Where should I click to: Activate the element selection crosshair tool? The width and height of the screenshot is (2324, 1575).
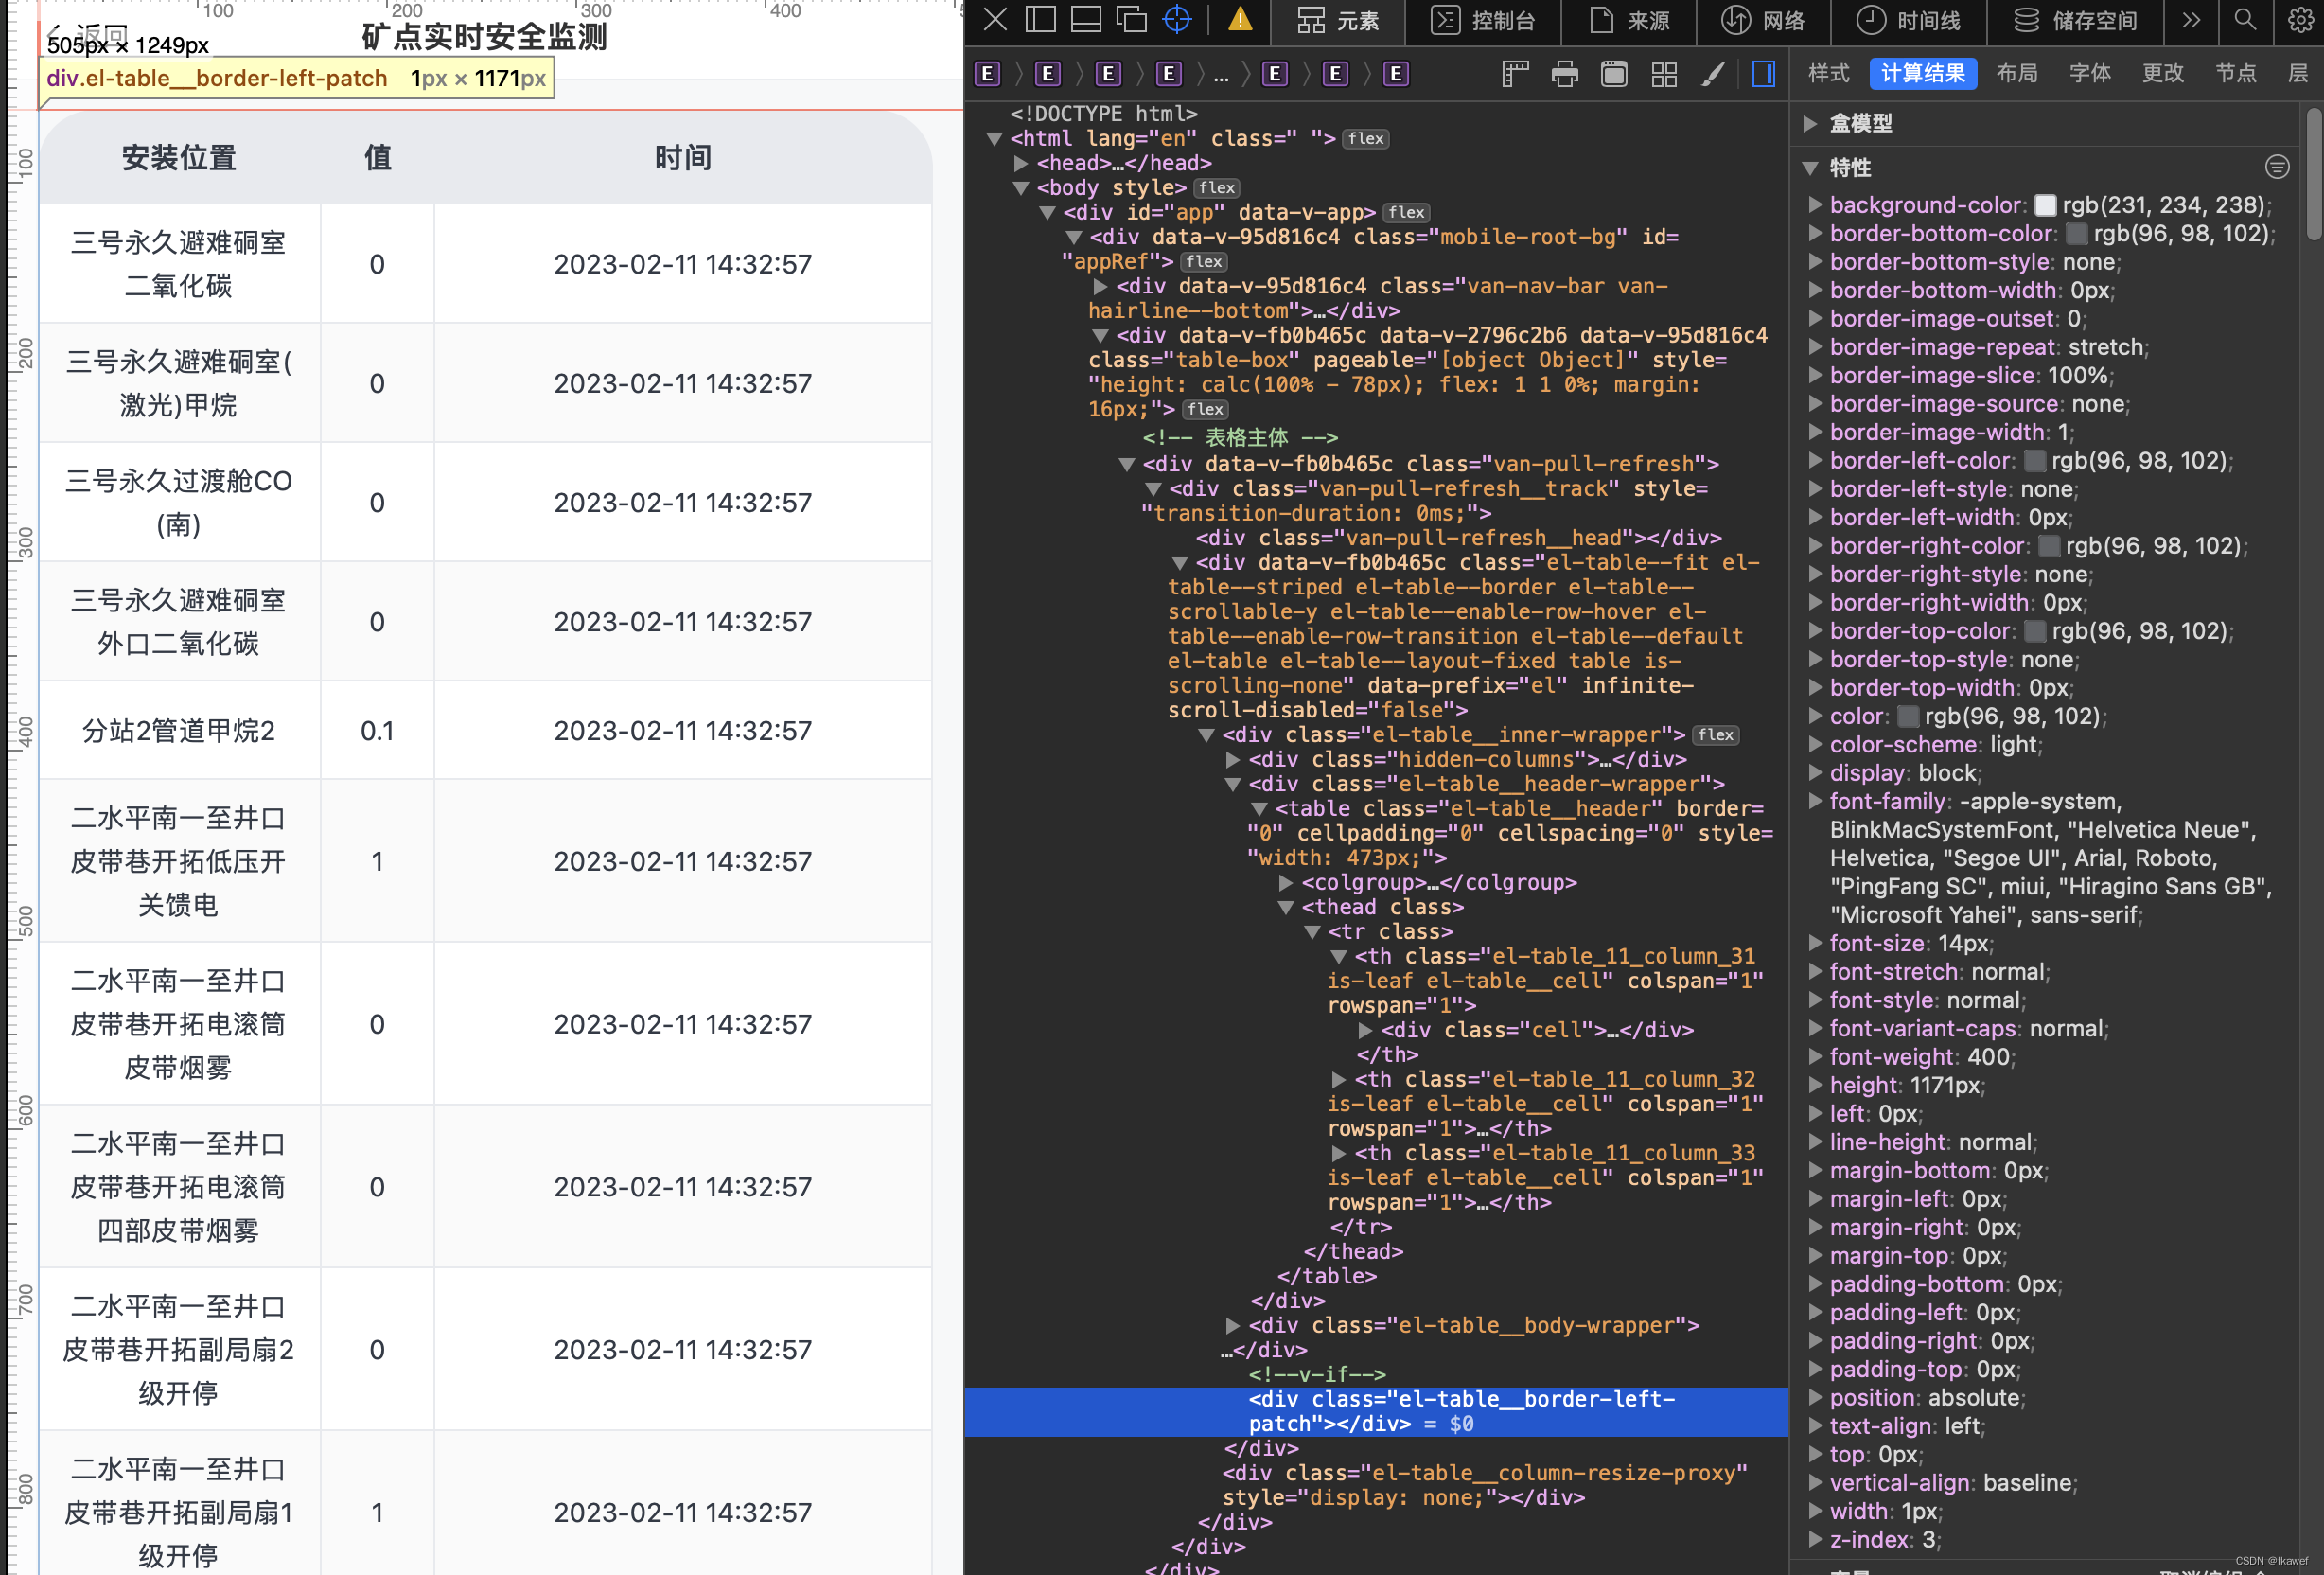click(x=1177, y=20)
